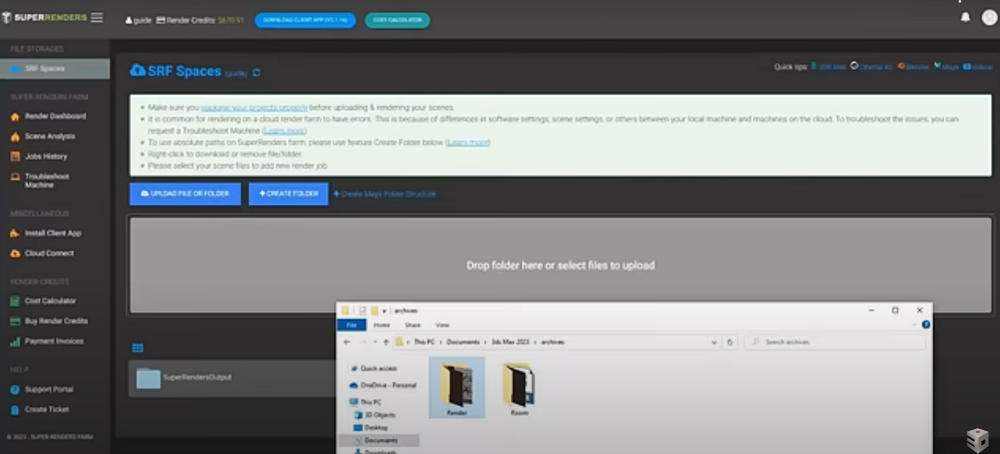Open SRF Spaces in the sidebar

55,69
